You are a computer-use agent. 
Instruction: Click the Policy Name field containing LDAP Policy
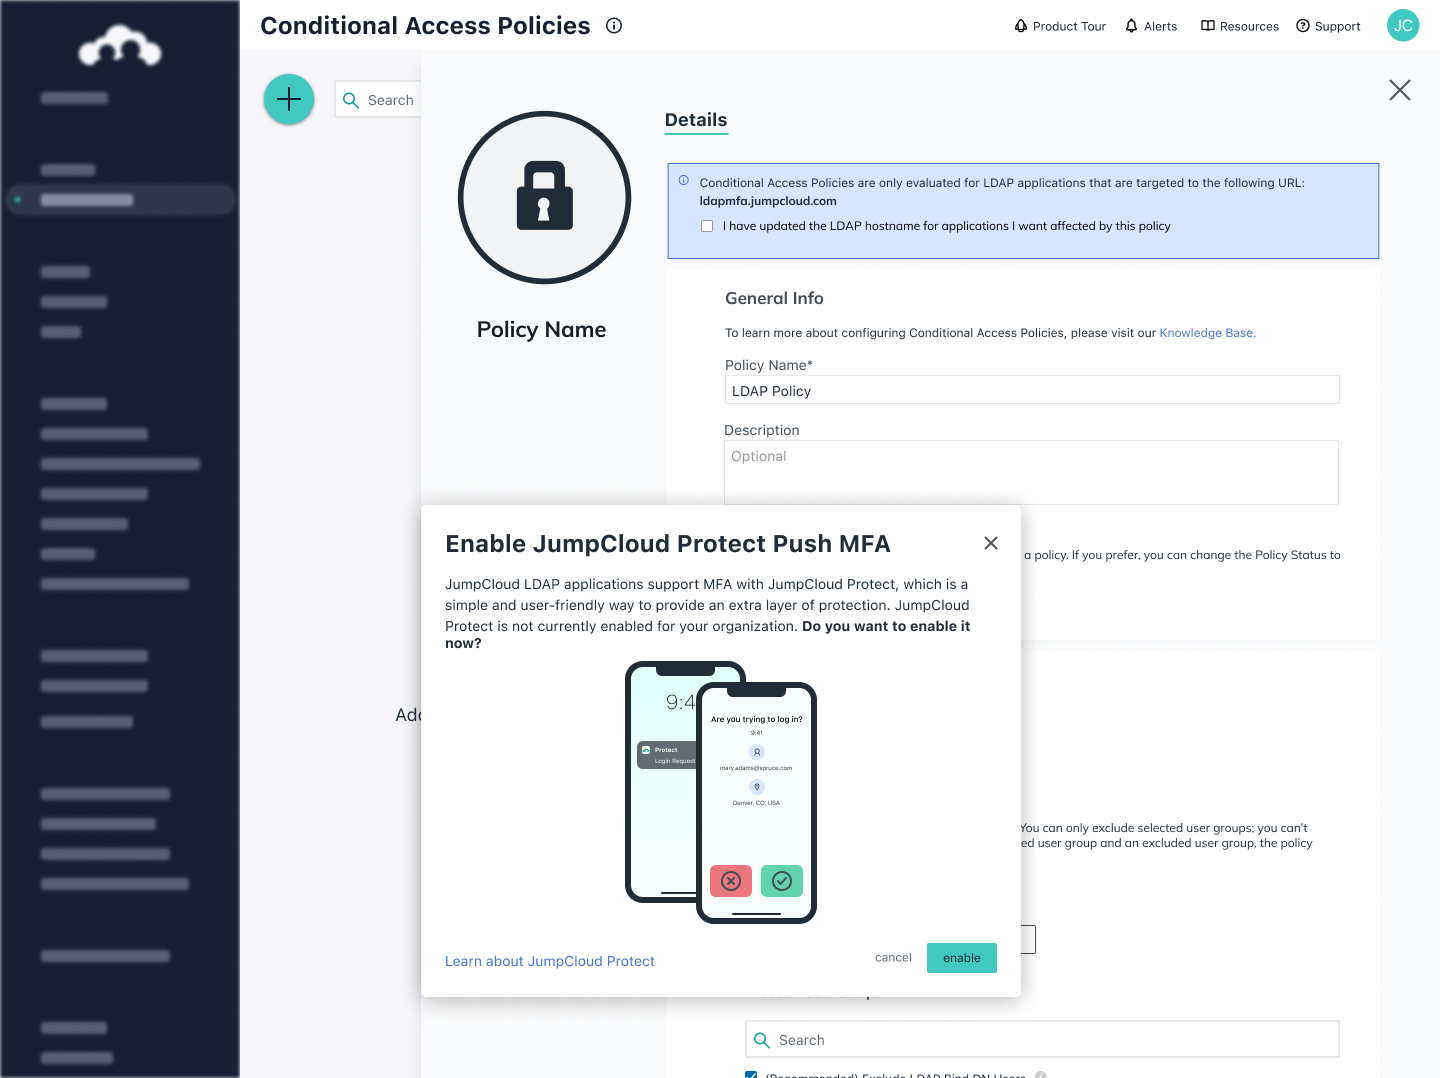1032,390
